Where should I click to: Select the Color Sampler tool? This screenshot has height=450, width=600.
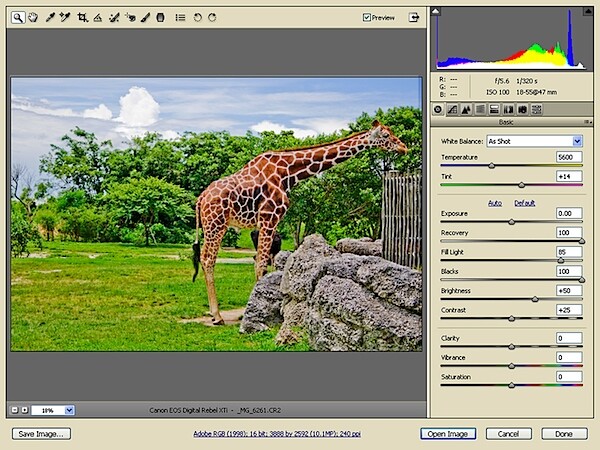65,17
